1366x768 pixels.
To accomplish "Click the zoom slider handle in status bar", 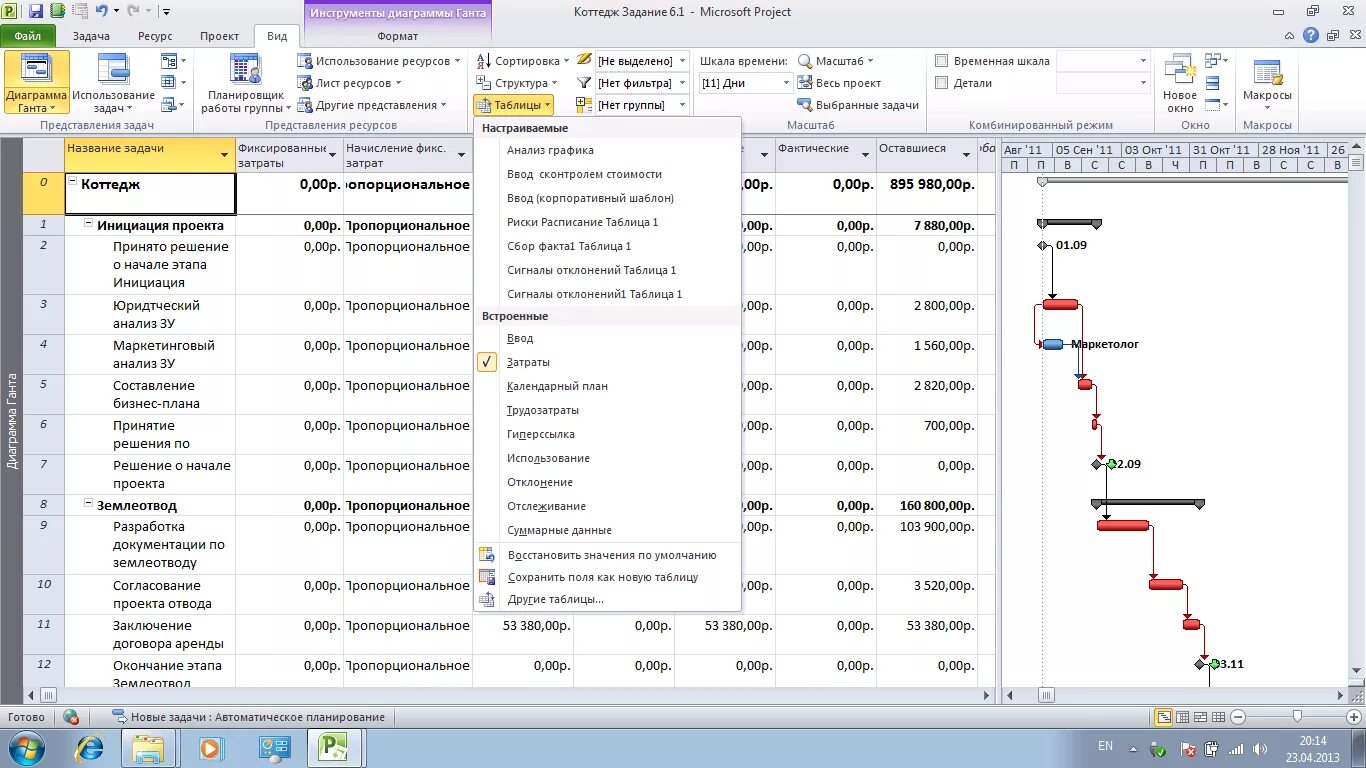I will 1297,717.
